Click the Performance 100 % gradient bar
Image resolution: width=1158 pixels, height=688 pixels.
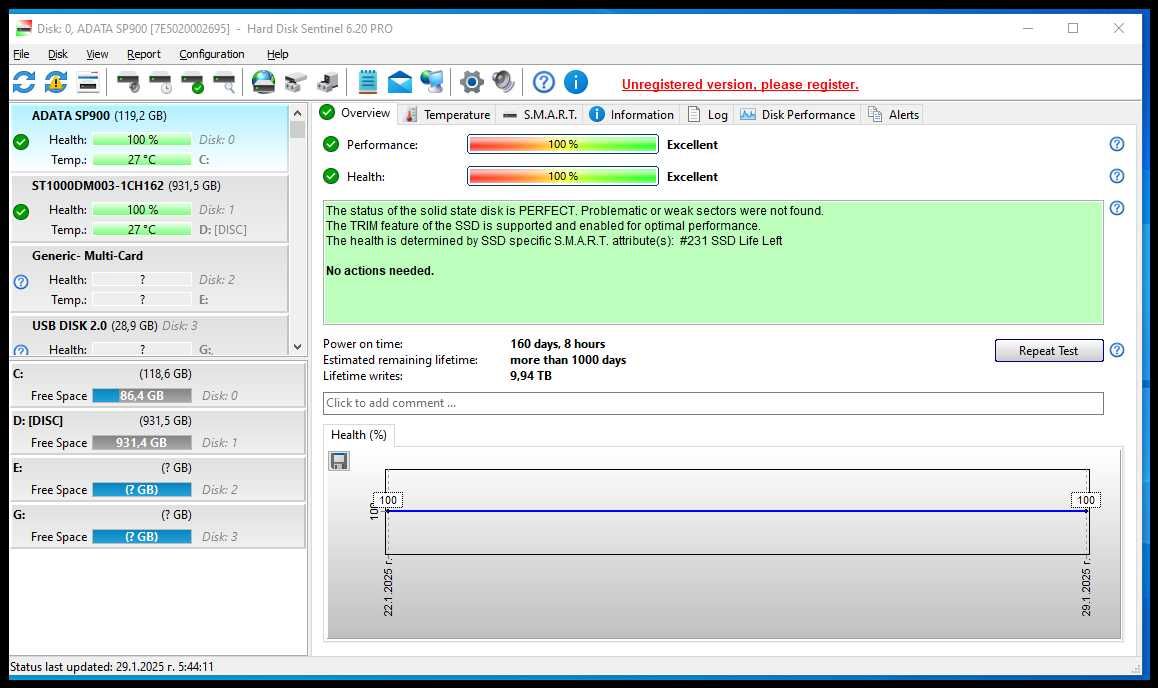click(x=563, y=144)
